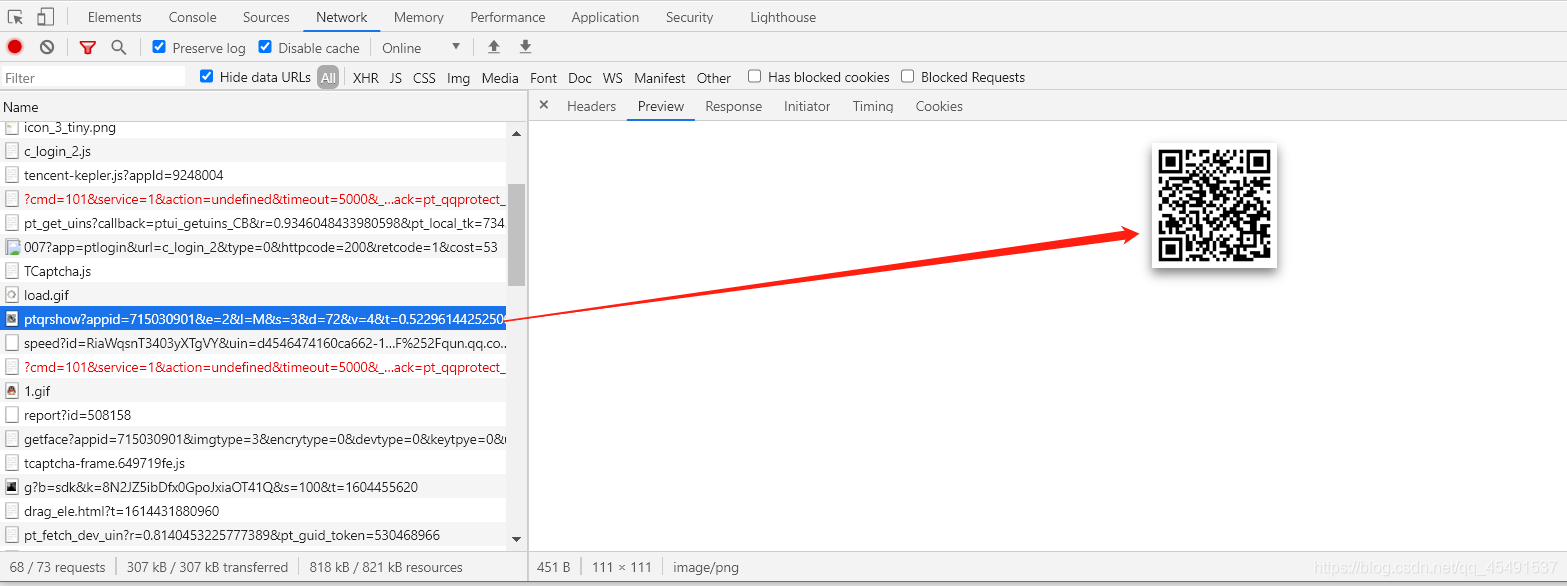Open the Security panel

tap(690, 17)
